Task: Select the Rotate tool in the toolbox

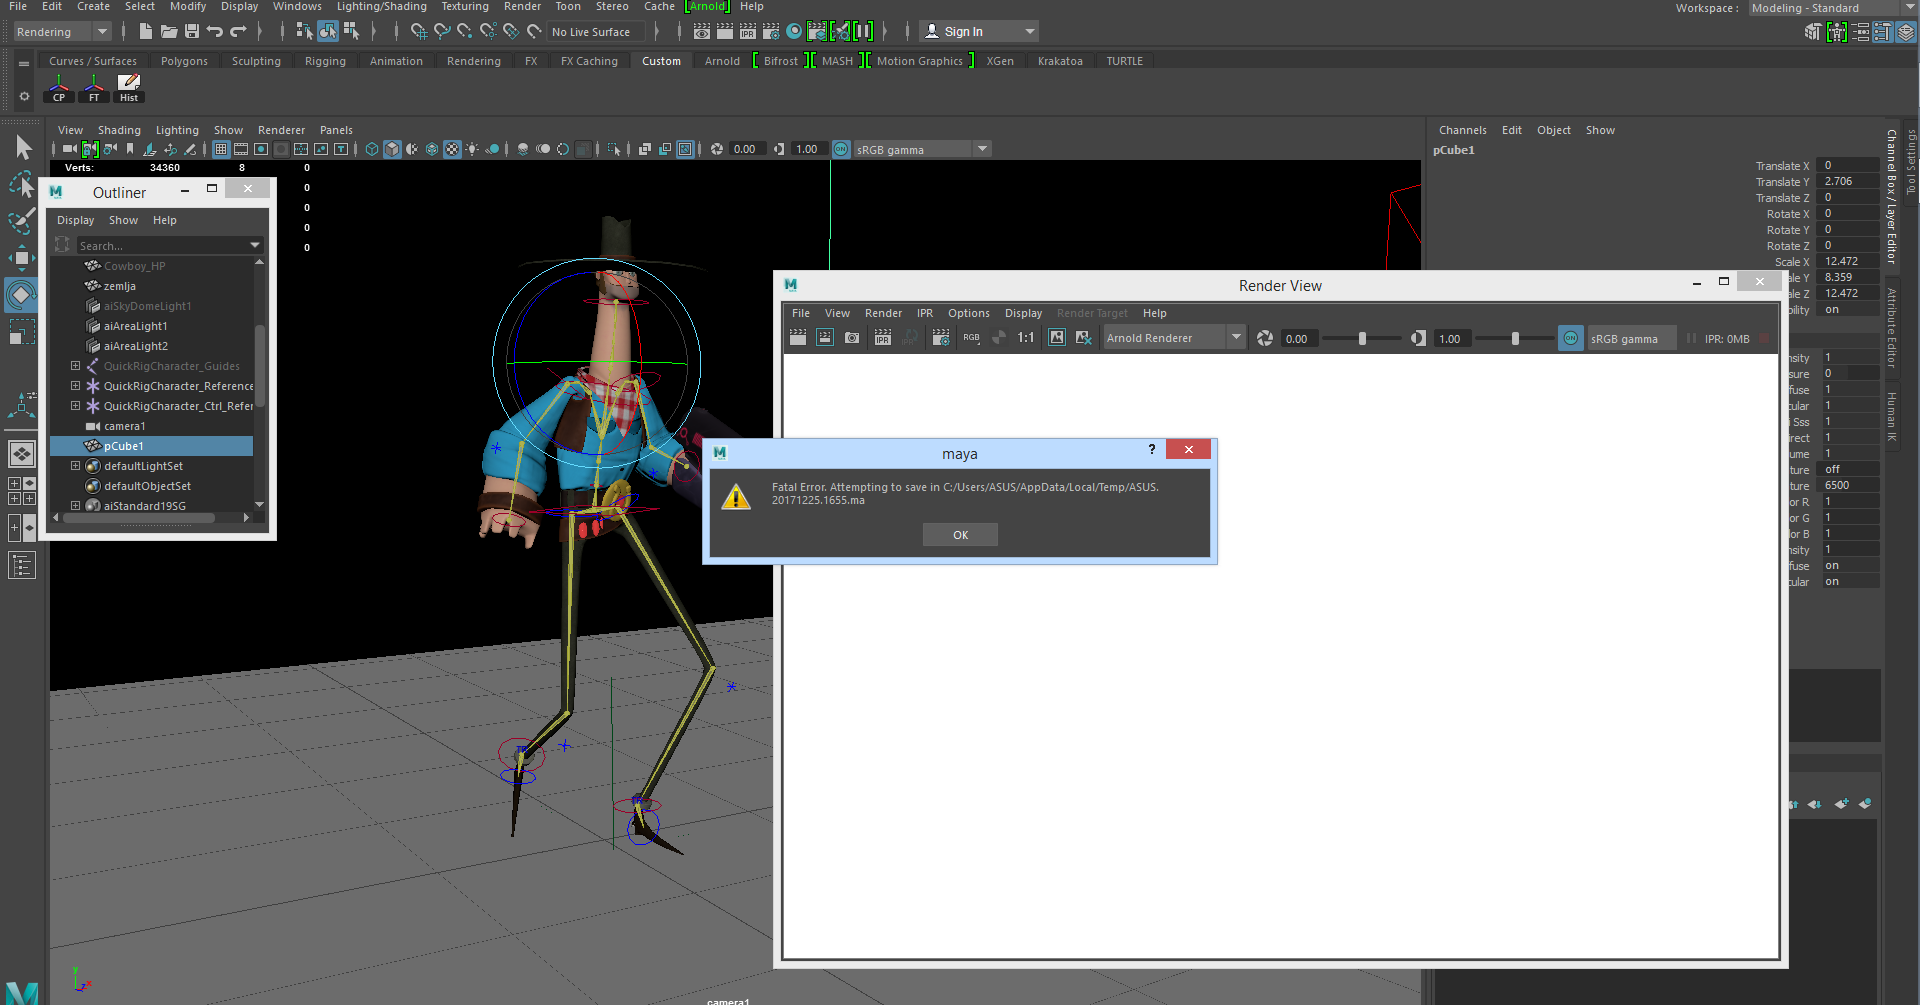Action: [22, 295]
